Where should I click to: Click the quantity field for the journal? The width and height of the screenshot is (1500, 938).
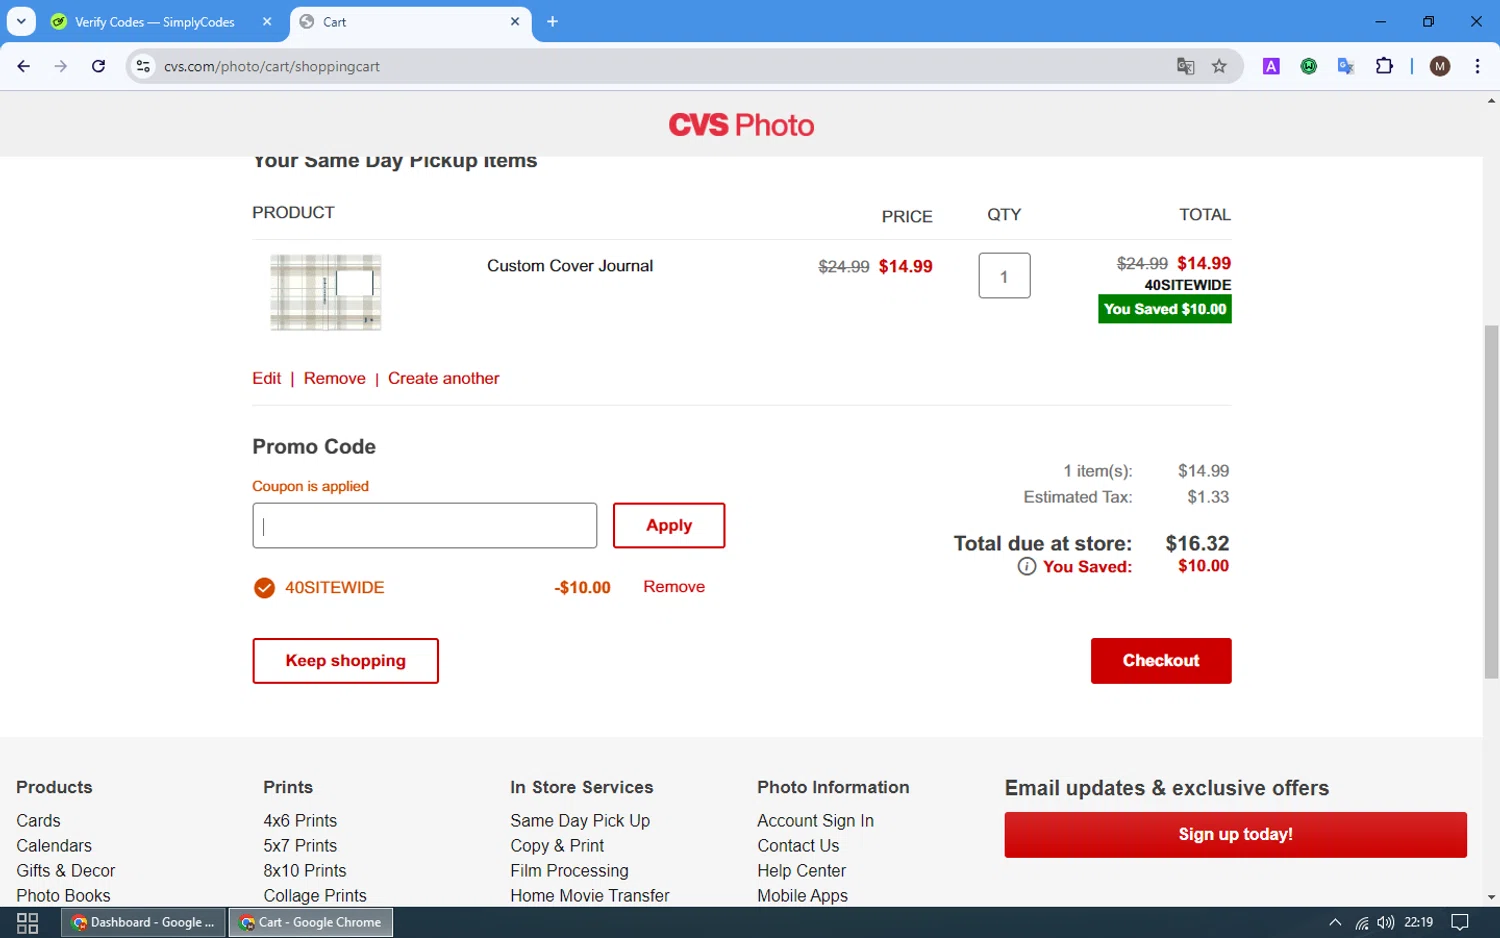1004,276
